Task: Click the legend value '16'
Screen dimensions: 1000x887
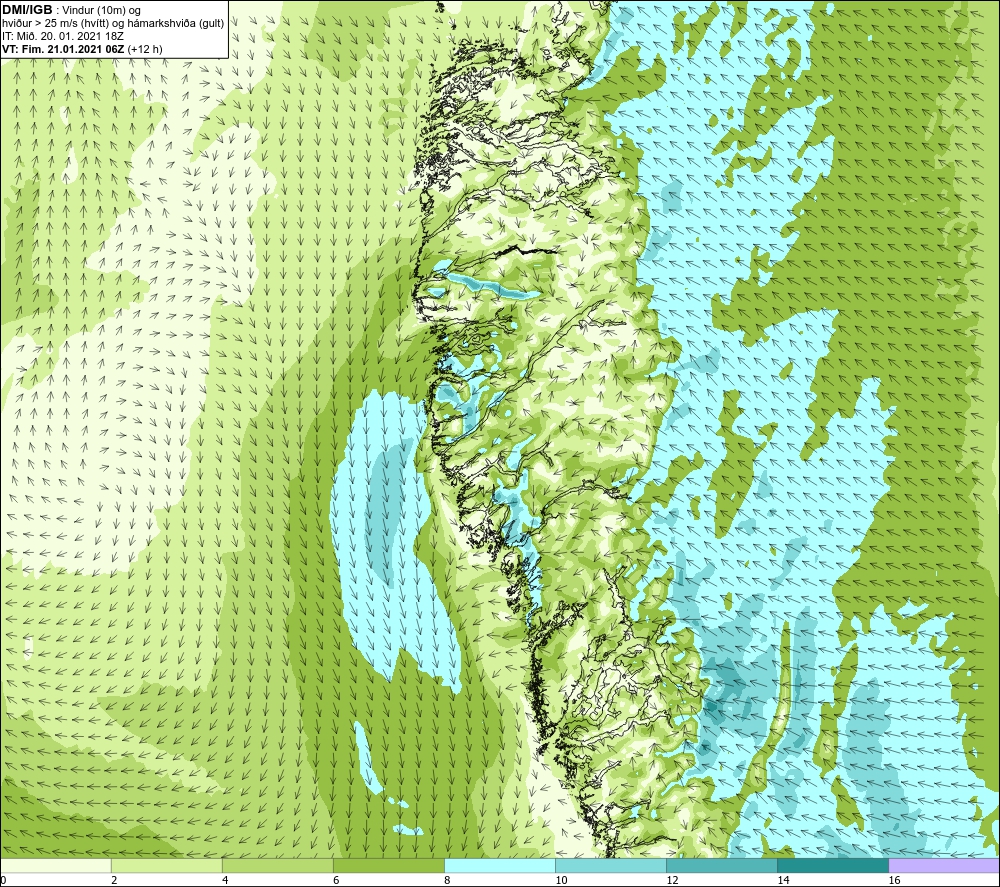Action: [894, 881]
